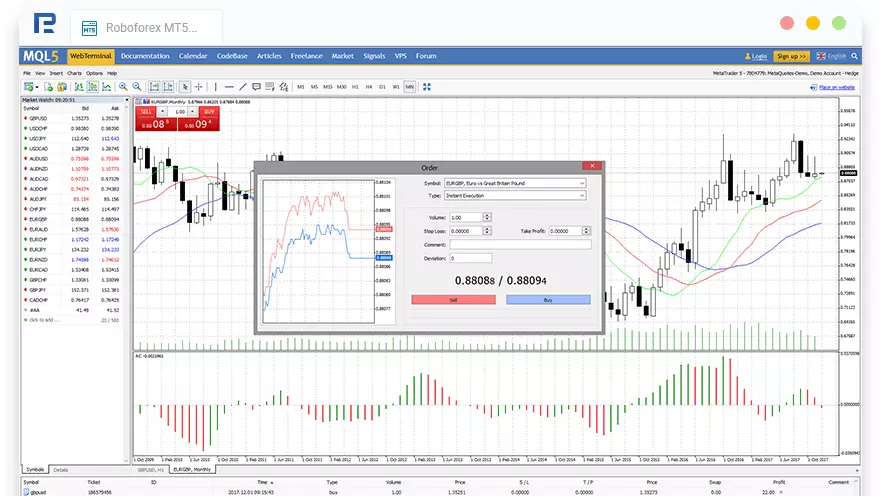
Task: Open the Symbol dropdown in Order dialog
Action: [516, 183]
